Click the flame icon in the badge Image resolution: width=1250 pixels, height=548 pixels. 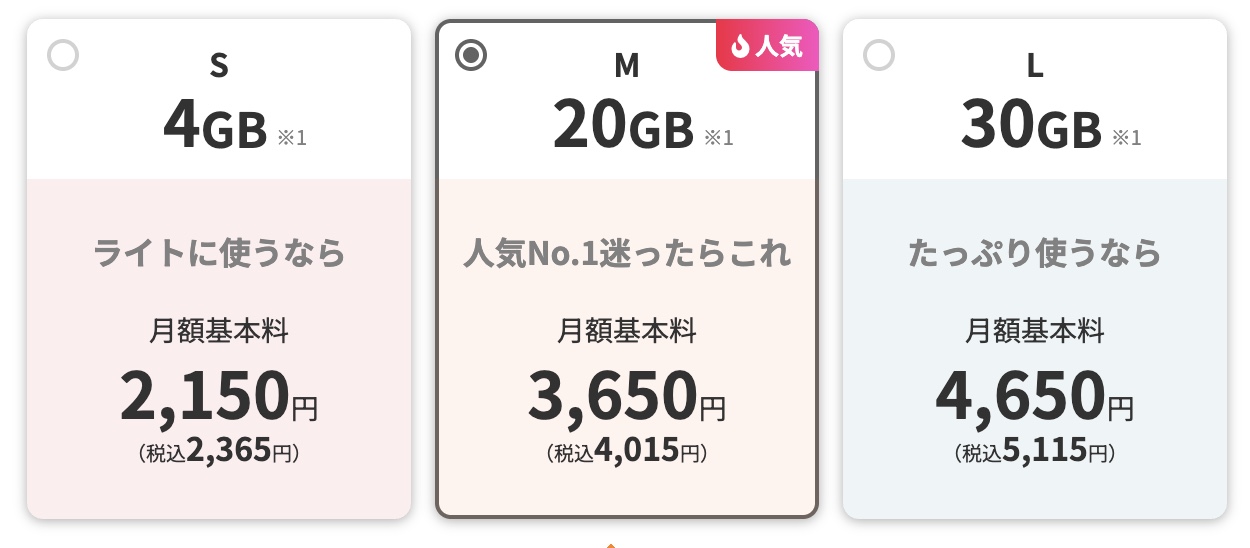[x=741, y=47]
